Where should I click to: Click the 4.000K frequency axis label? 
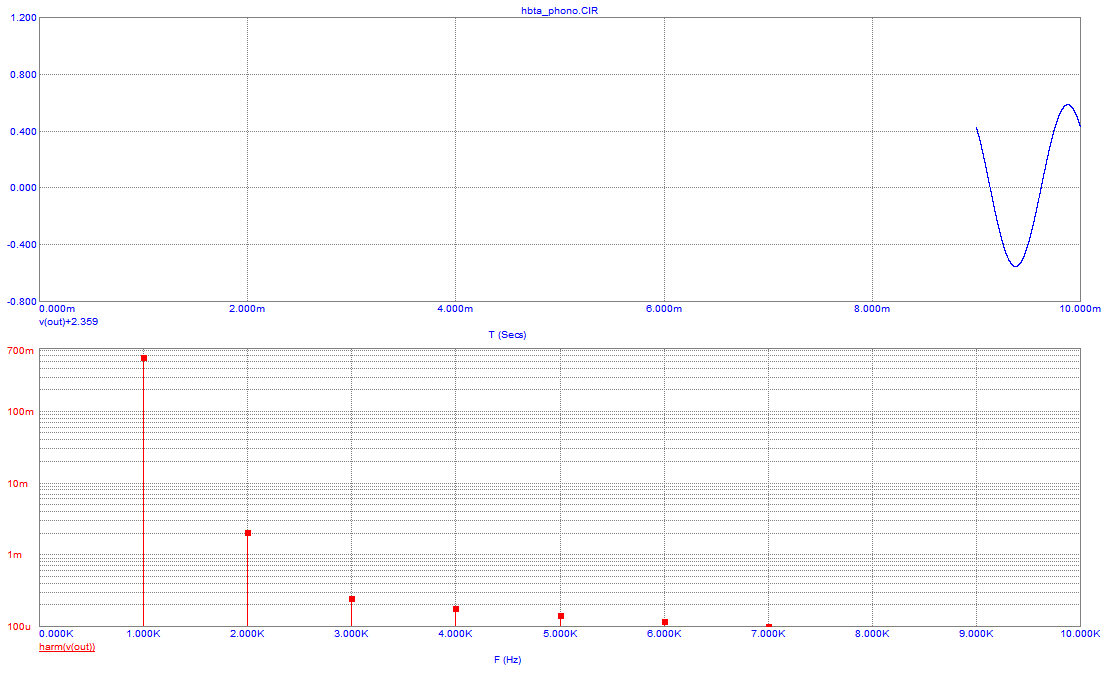click(x=455, y=634)
